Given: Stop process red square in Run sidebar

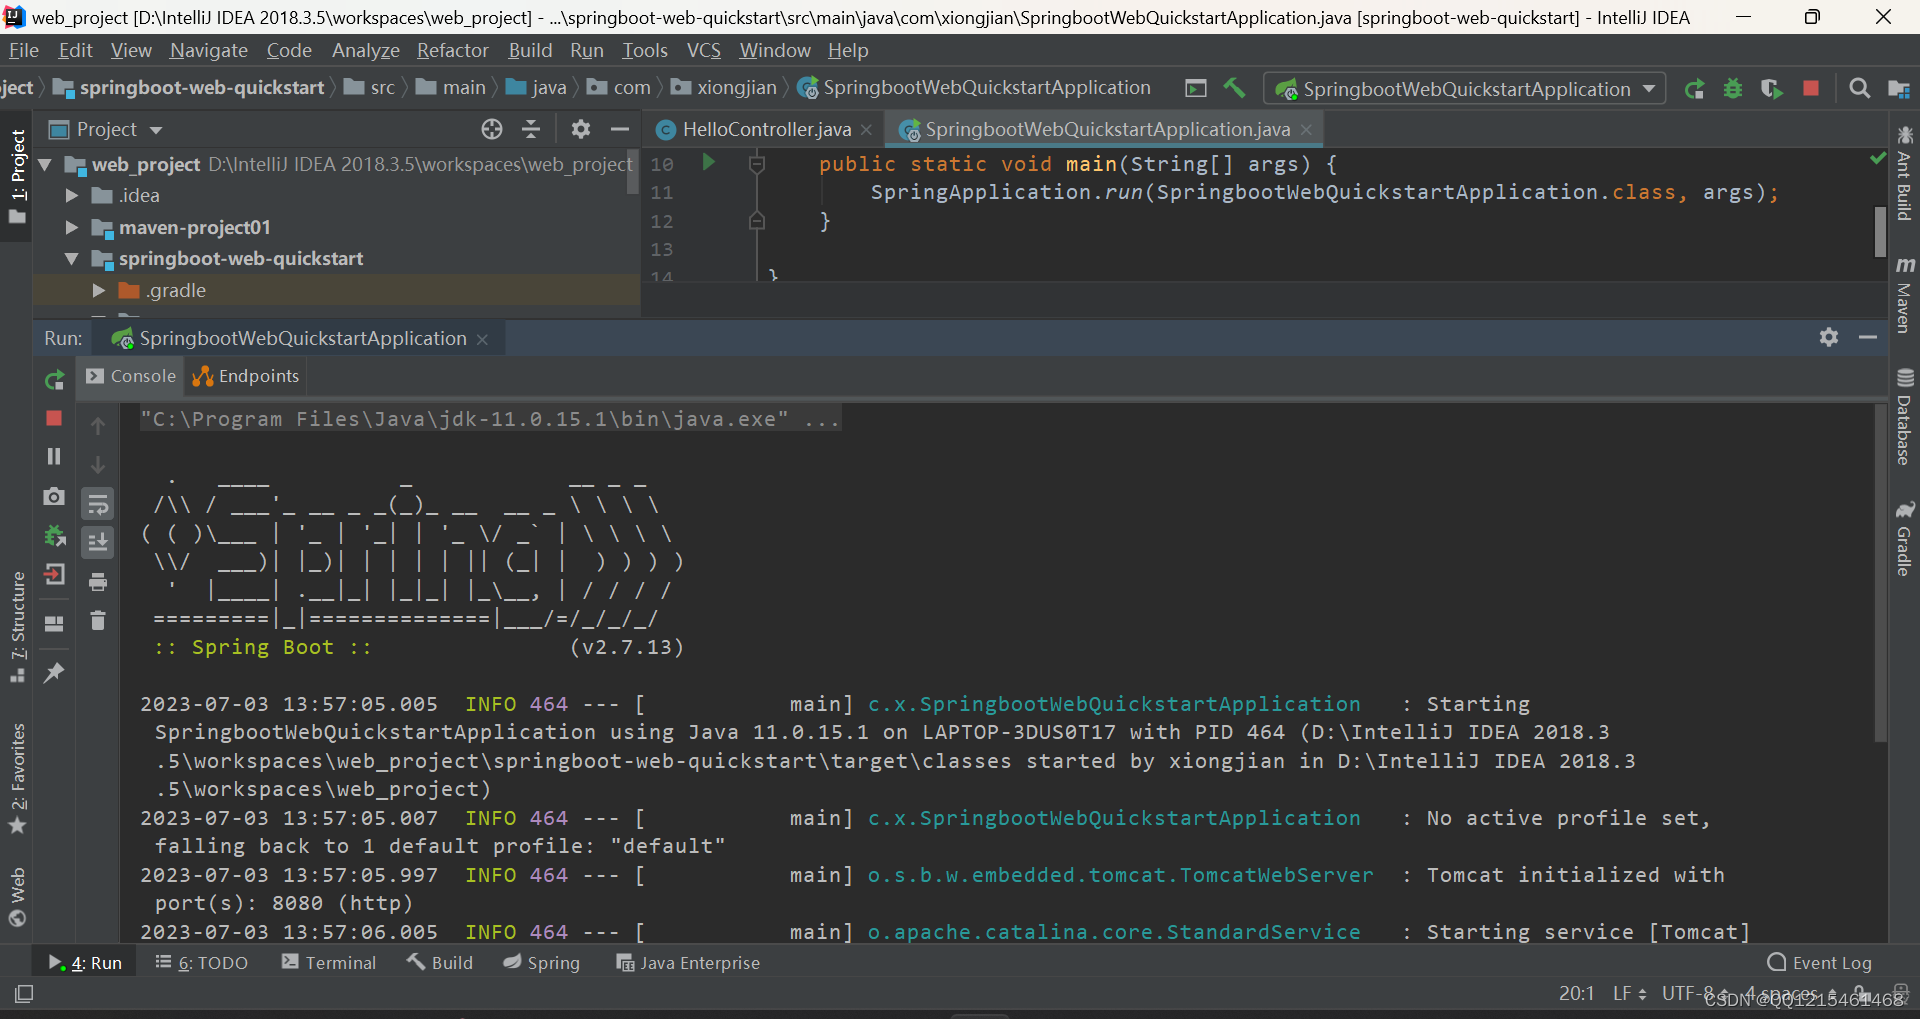Looking at the screenshot, I should [54, 418].
